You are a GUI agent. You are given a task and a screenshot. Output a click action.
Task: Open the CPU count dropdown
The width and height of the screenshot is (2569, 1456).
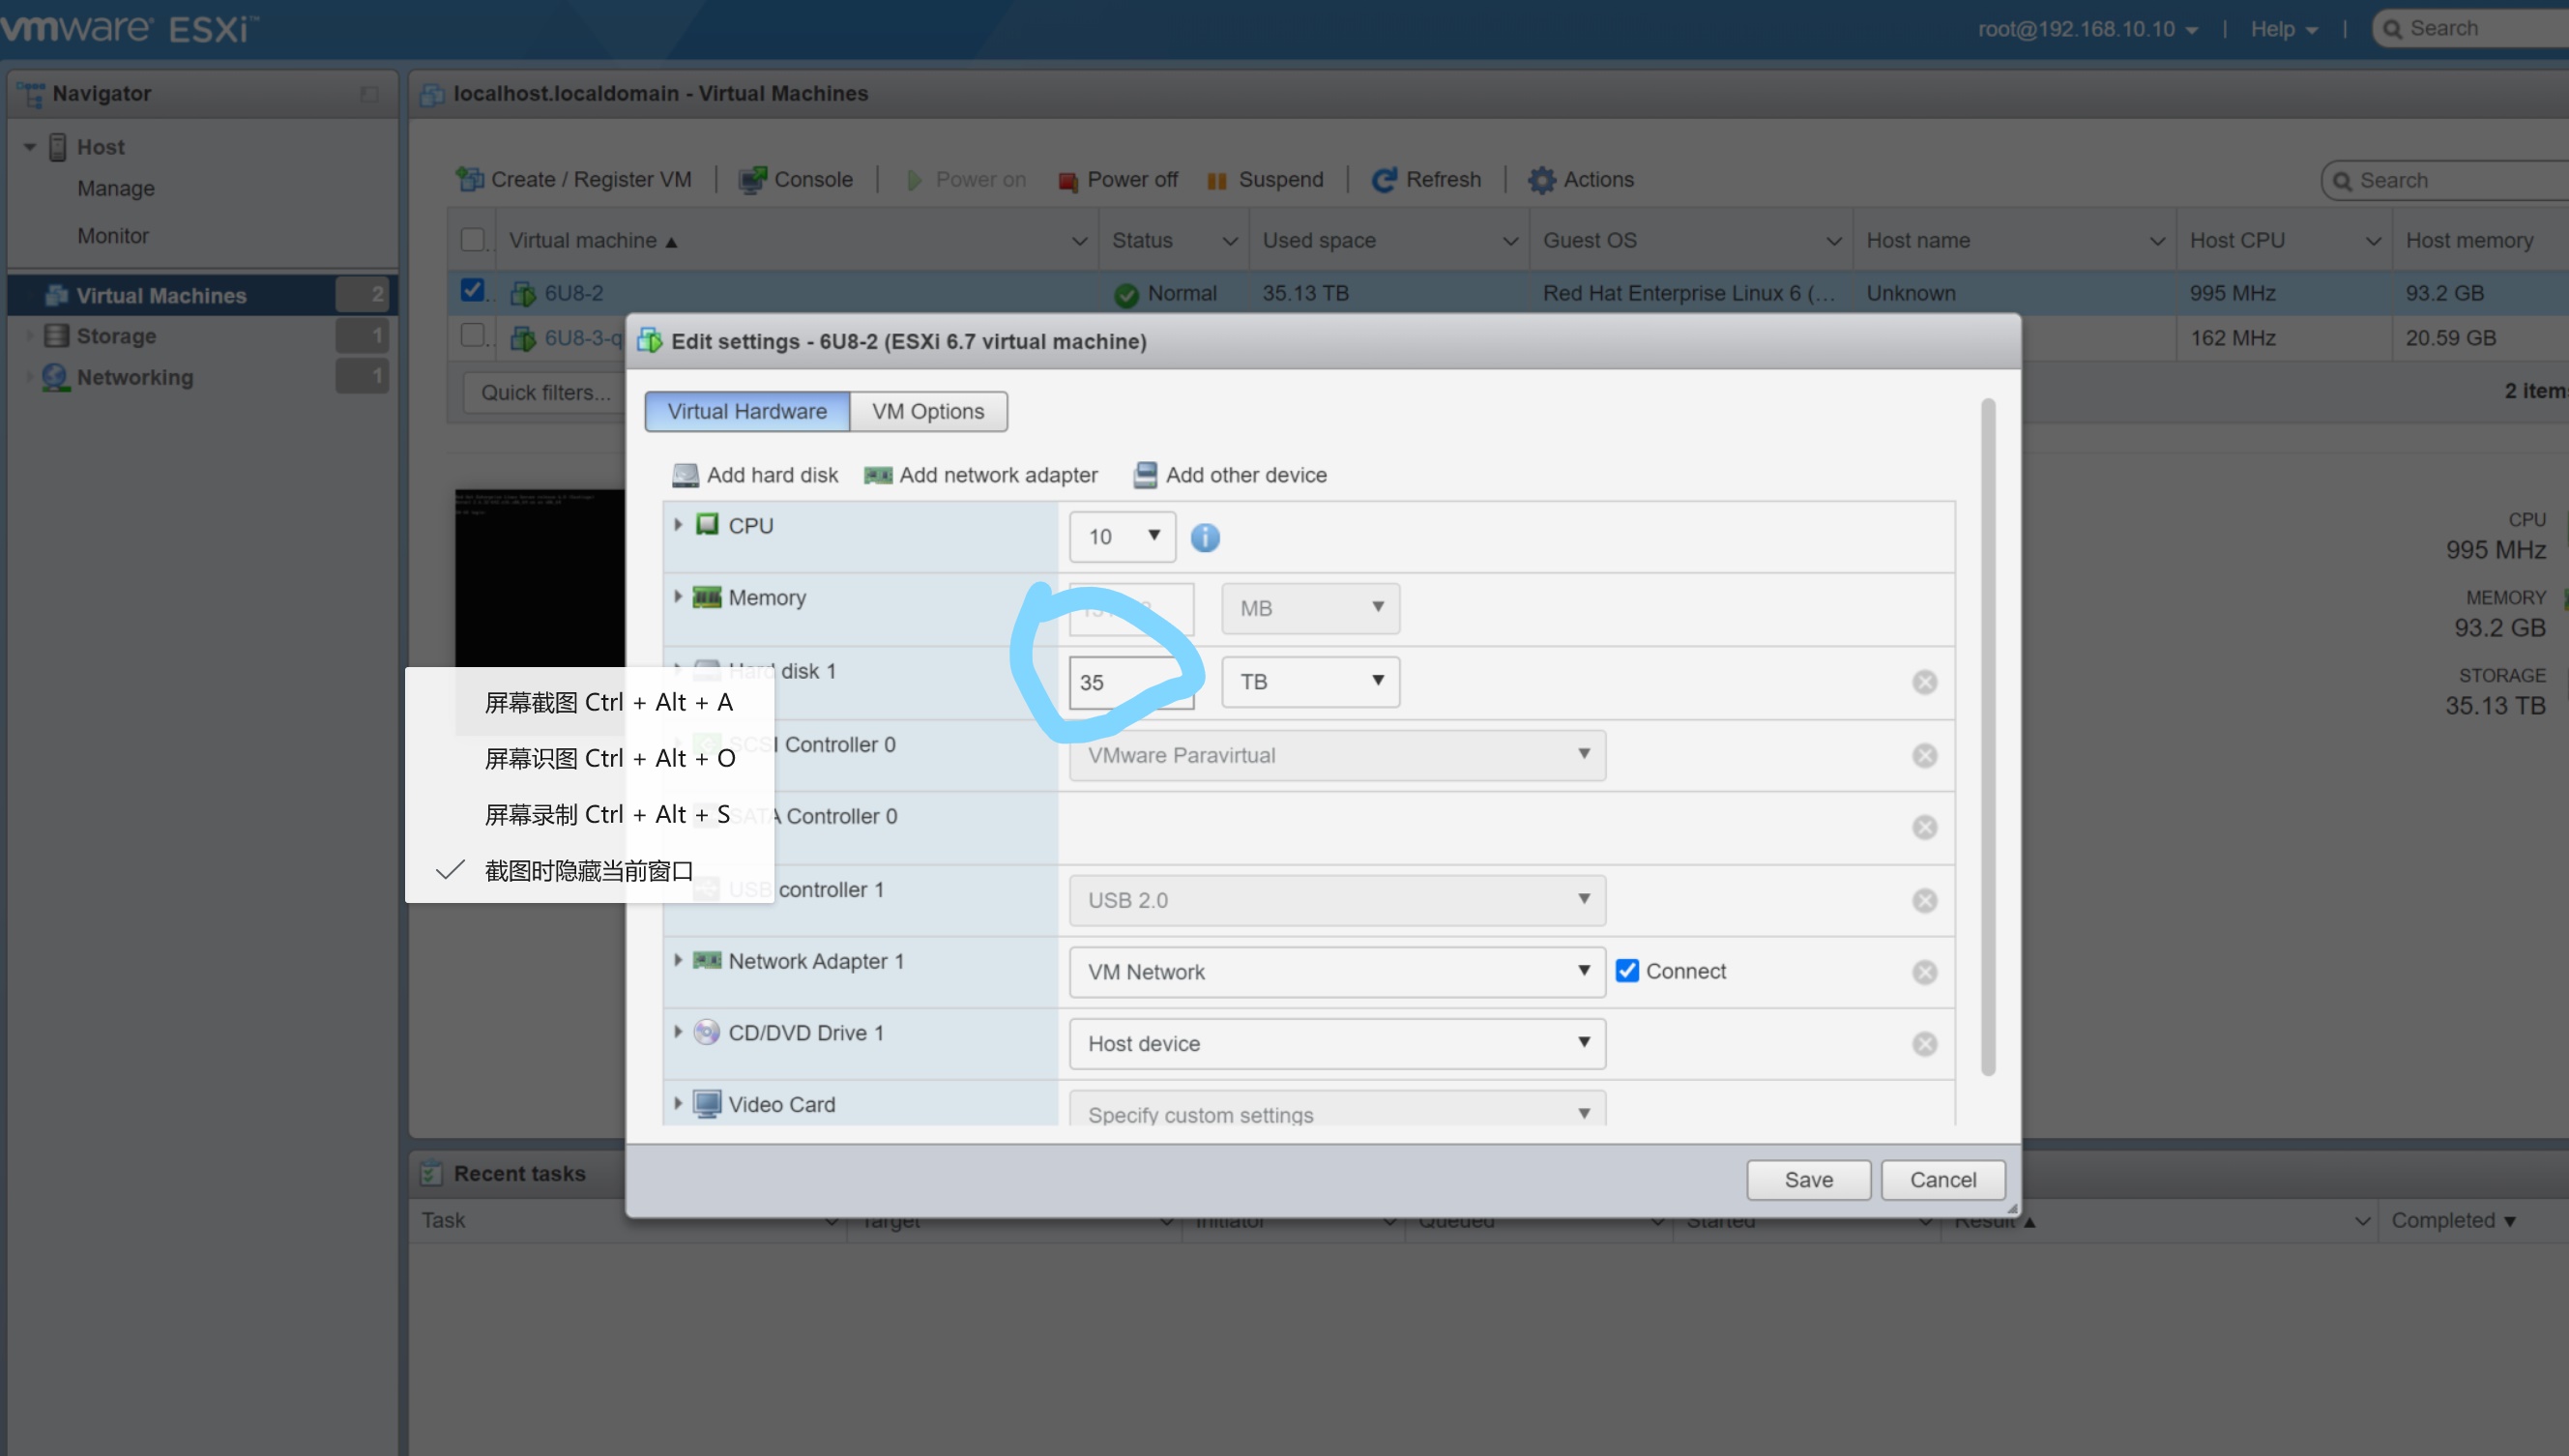1122,537
